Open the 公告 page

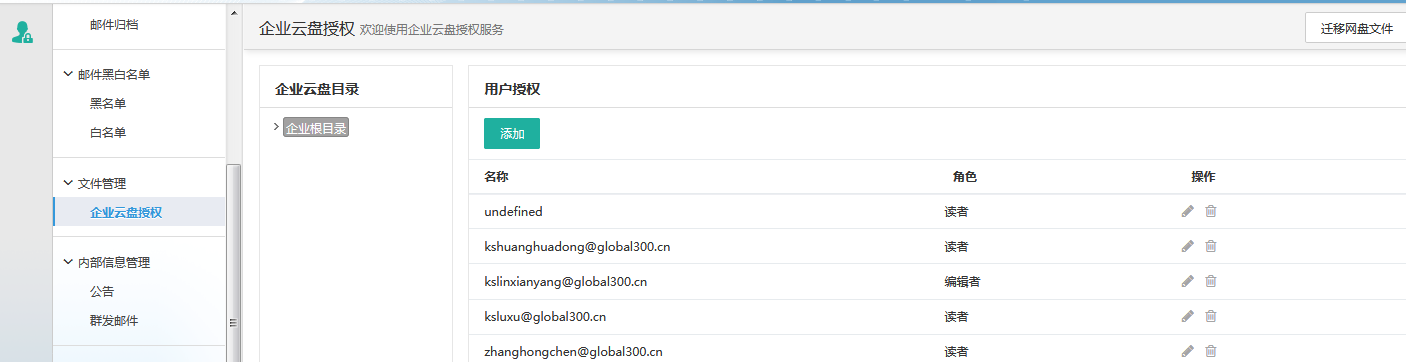tap(102, 292)
